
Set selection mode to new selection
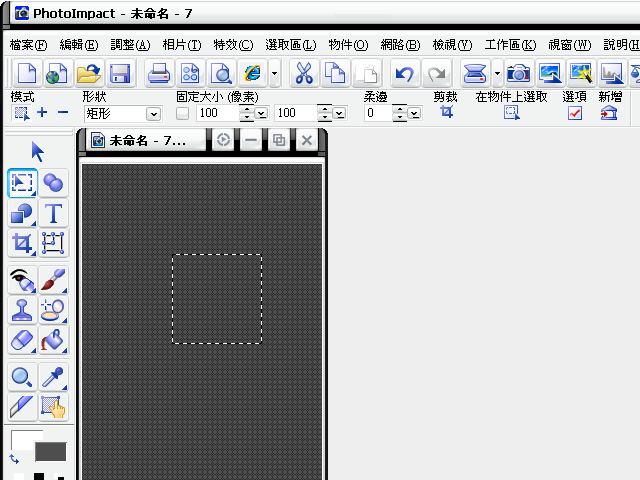(22, 113)
